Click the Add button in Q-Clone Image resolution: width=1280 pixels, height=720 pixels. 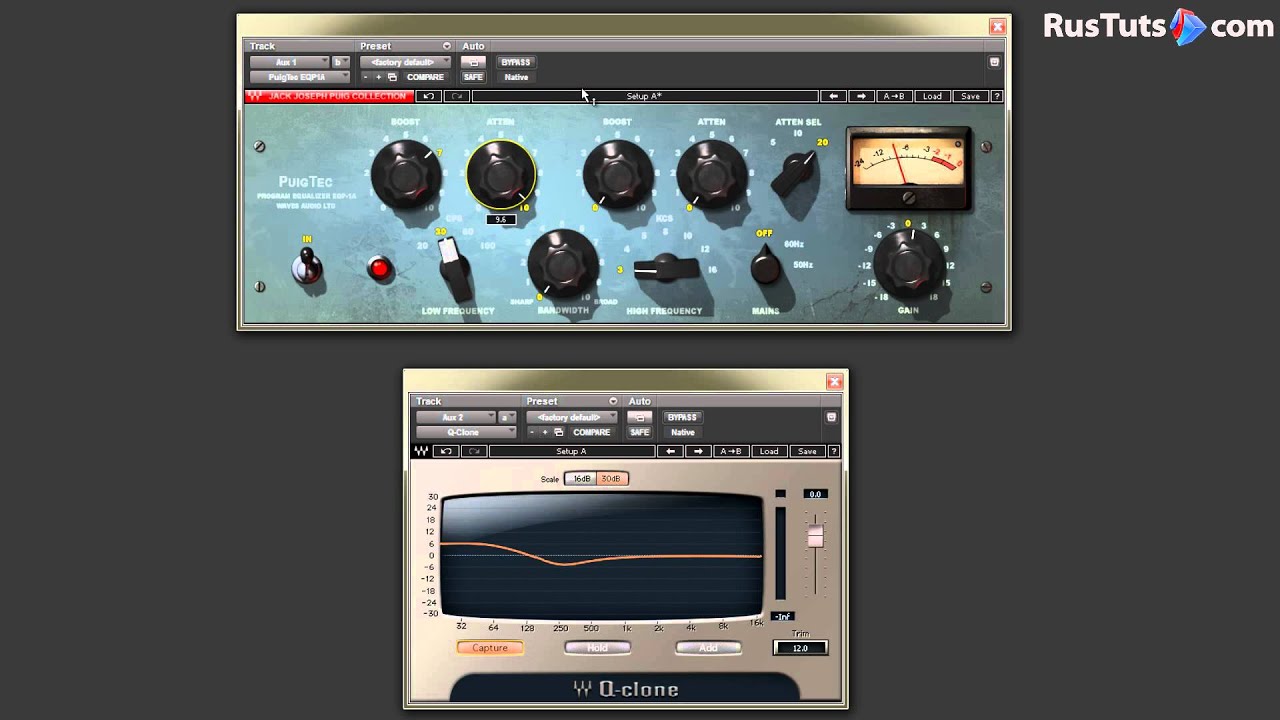pyautogui.click(x=708, y=648)
